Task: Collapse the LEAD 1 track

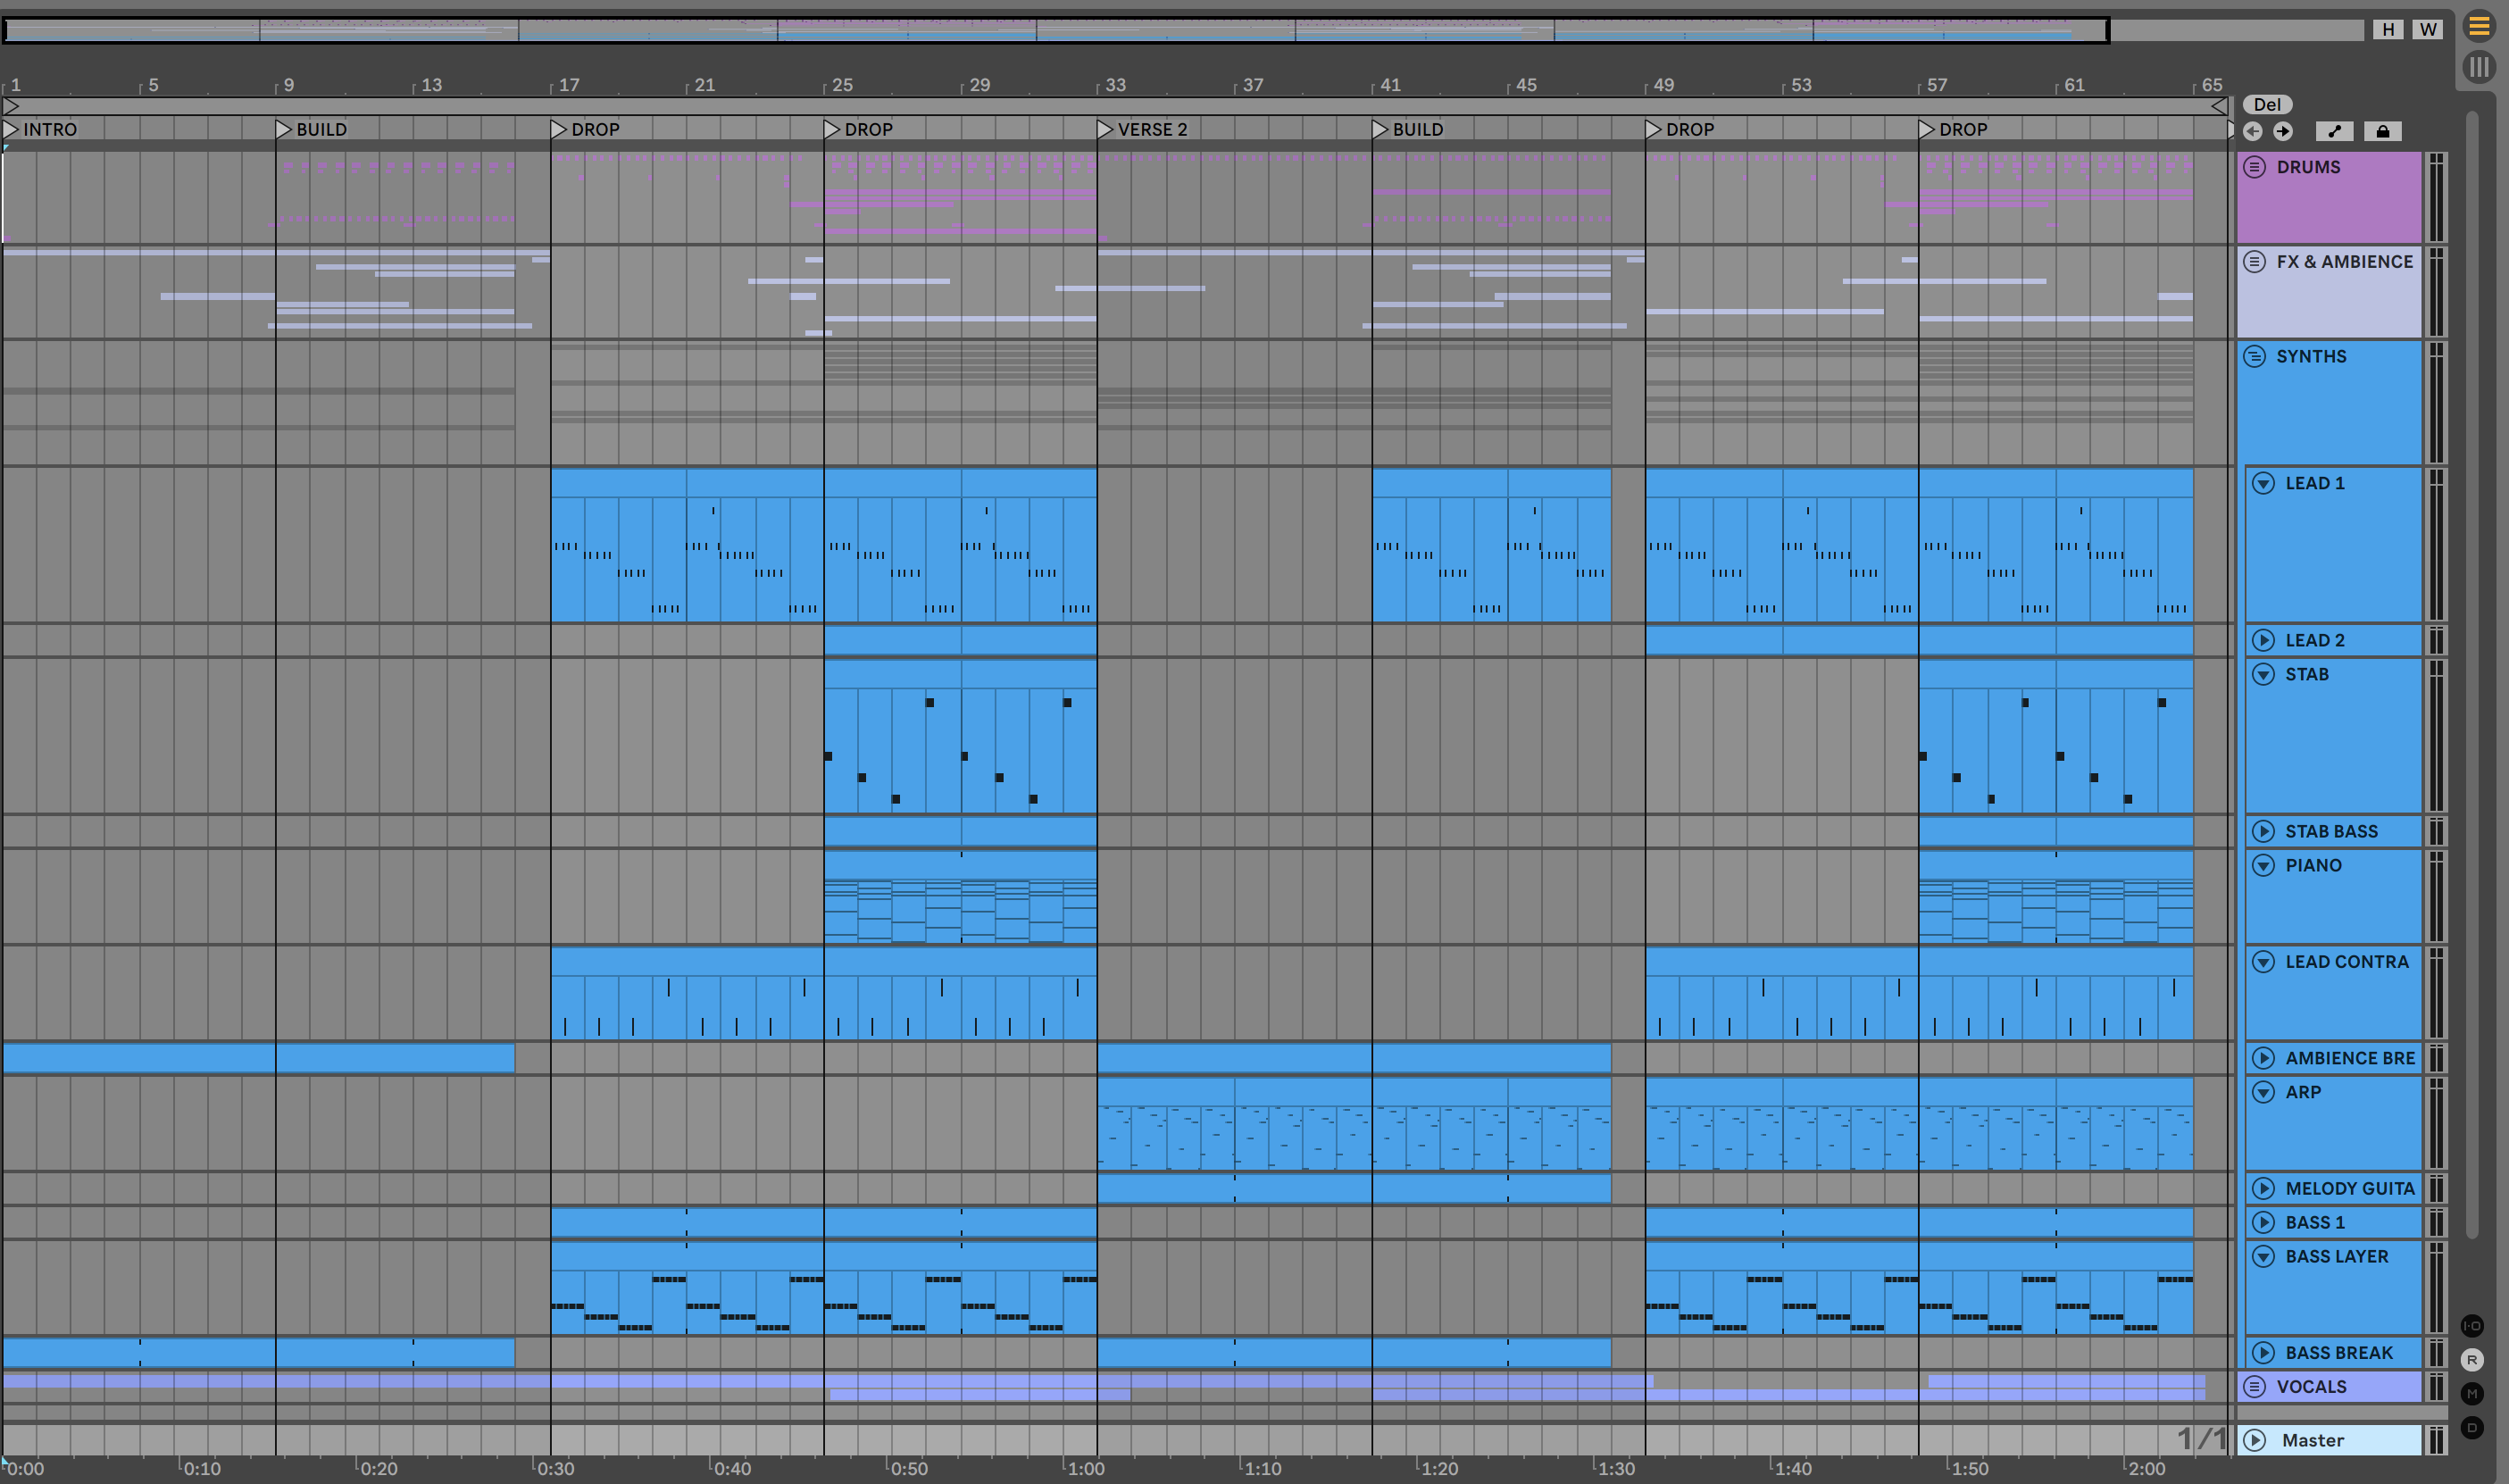Action: click(x=2263, y=483)
